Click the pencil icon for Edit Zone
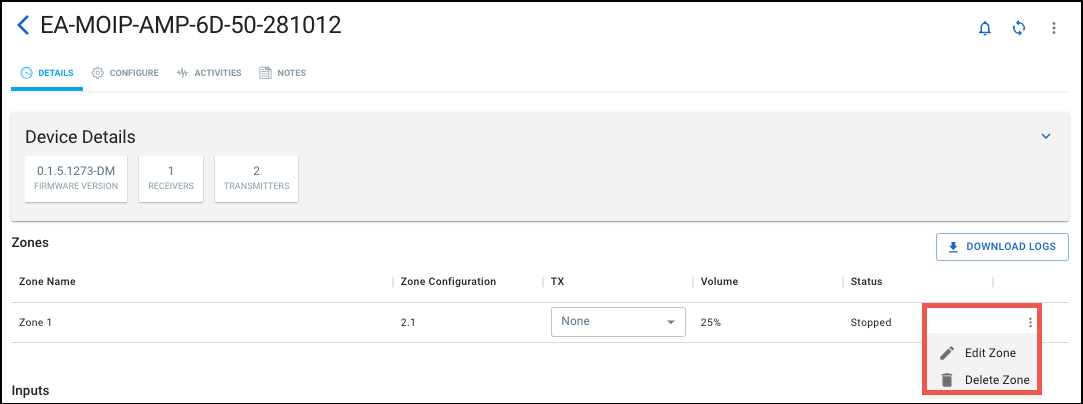The height and width of the screenshot is (404, 1083). click(x=947, y=353)
